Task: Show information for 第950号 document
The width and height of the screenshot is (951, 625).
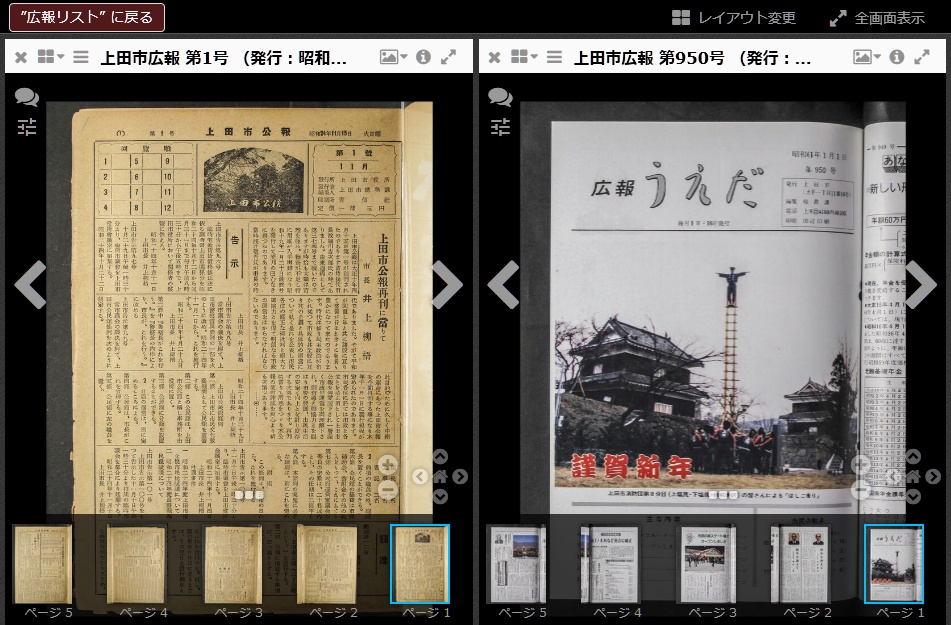Action: point(897,57)
